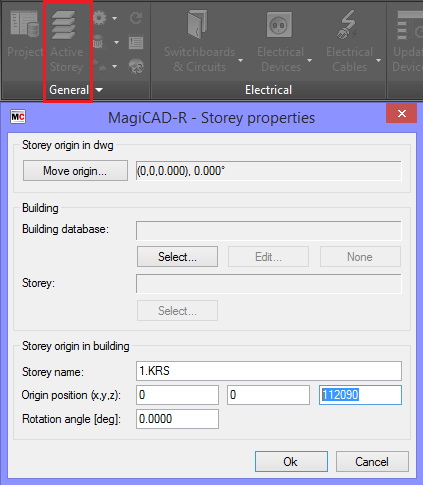Click the Rotation angle field
The height and width of the screenshot is (485, 423).
click(x=177, y=419)
